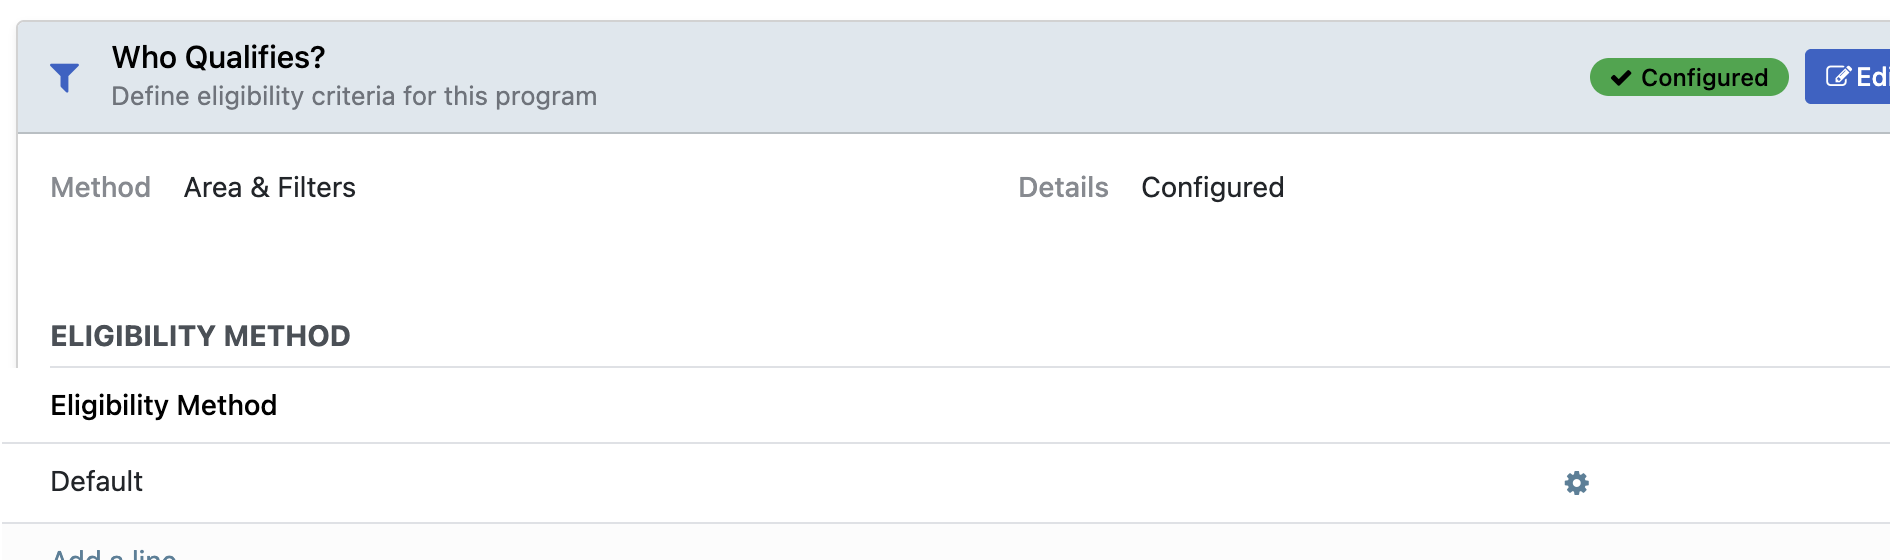Click the checkmark icon in Configured badge

[1621, 78]
